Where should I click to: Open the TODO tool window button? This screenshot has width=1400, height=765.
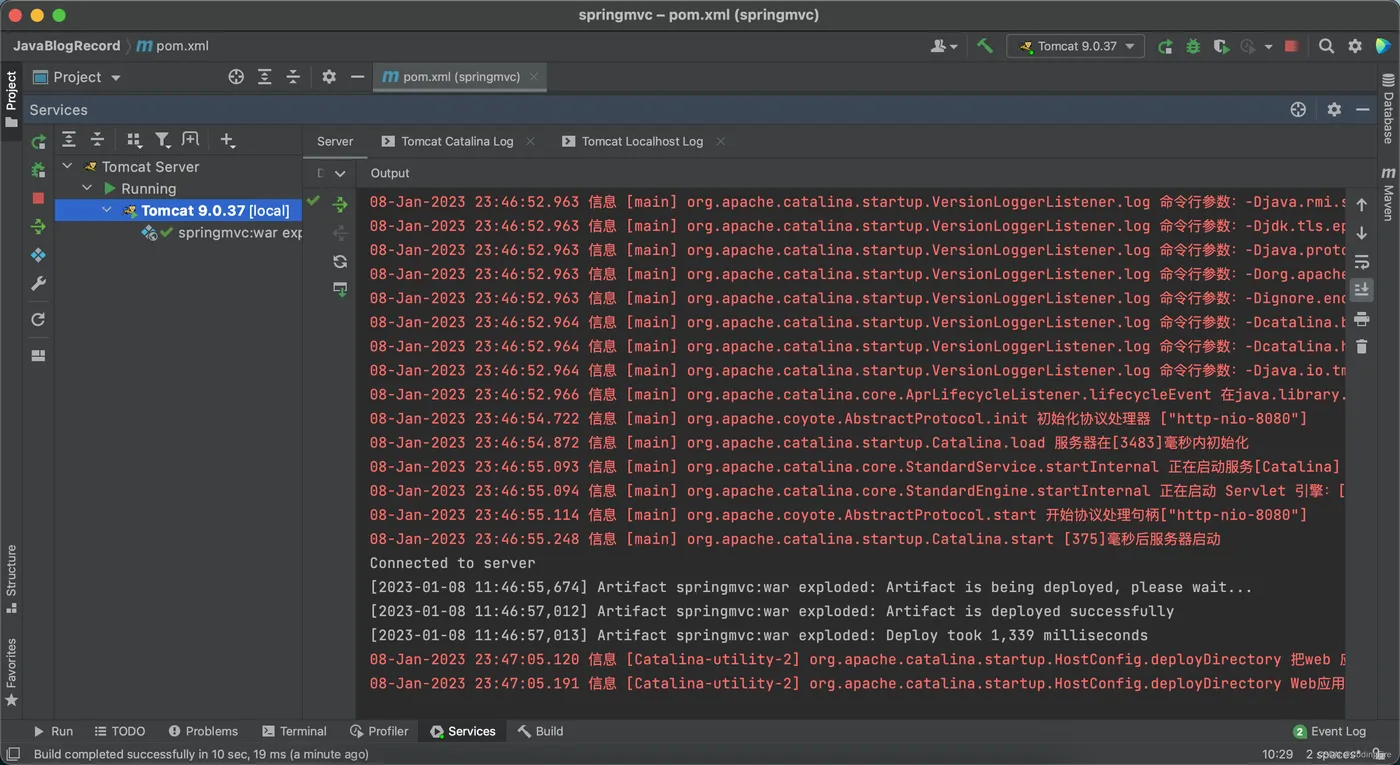coord(119,731)
